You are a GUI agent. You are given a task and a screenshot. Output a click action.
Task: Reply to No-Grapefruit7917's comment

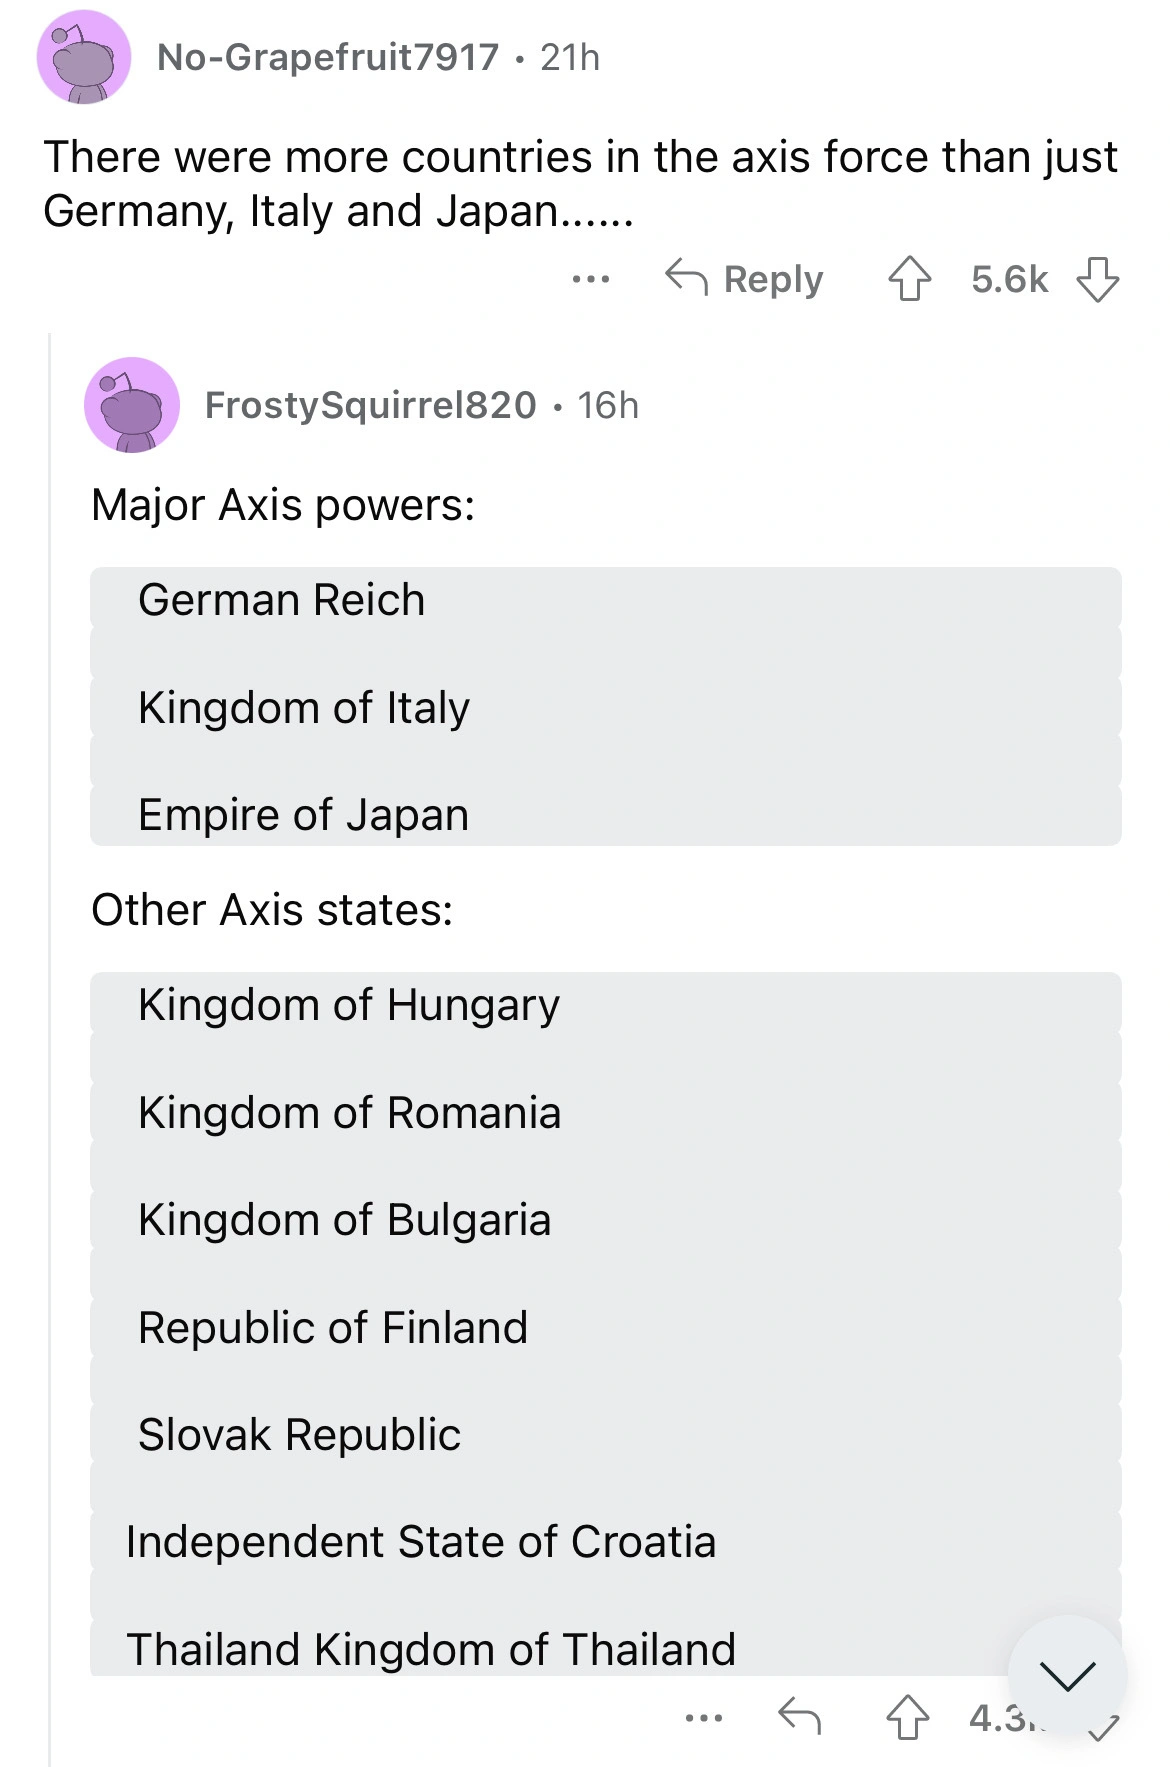pyautogui.click(x=745, y=279)
